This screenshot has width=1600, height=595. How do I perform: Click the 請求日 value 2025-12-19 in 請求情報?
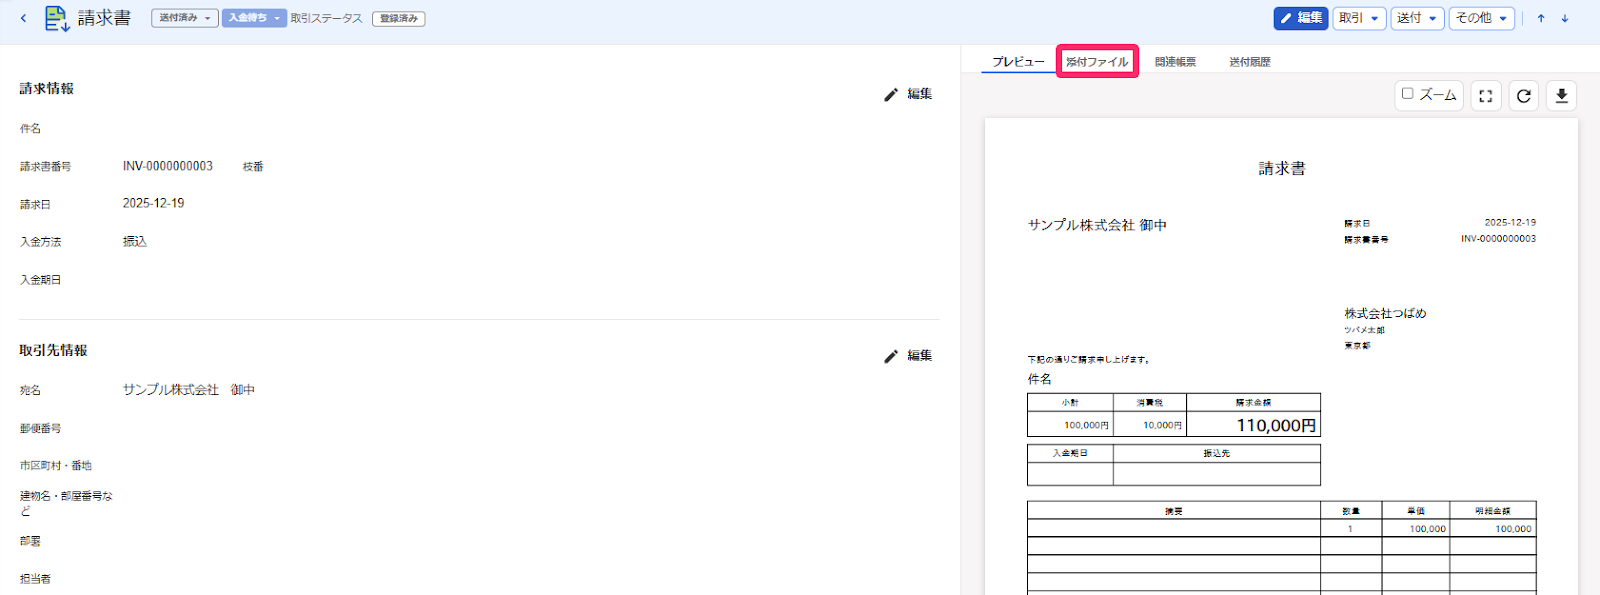(153, 203)
